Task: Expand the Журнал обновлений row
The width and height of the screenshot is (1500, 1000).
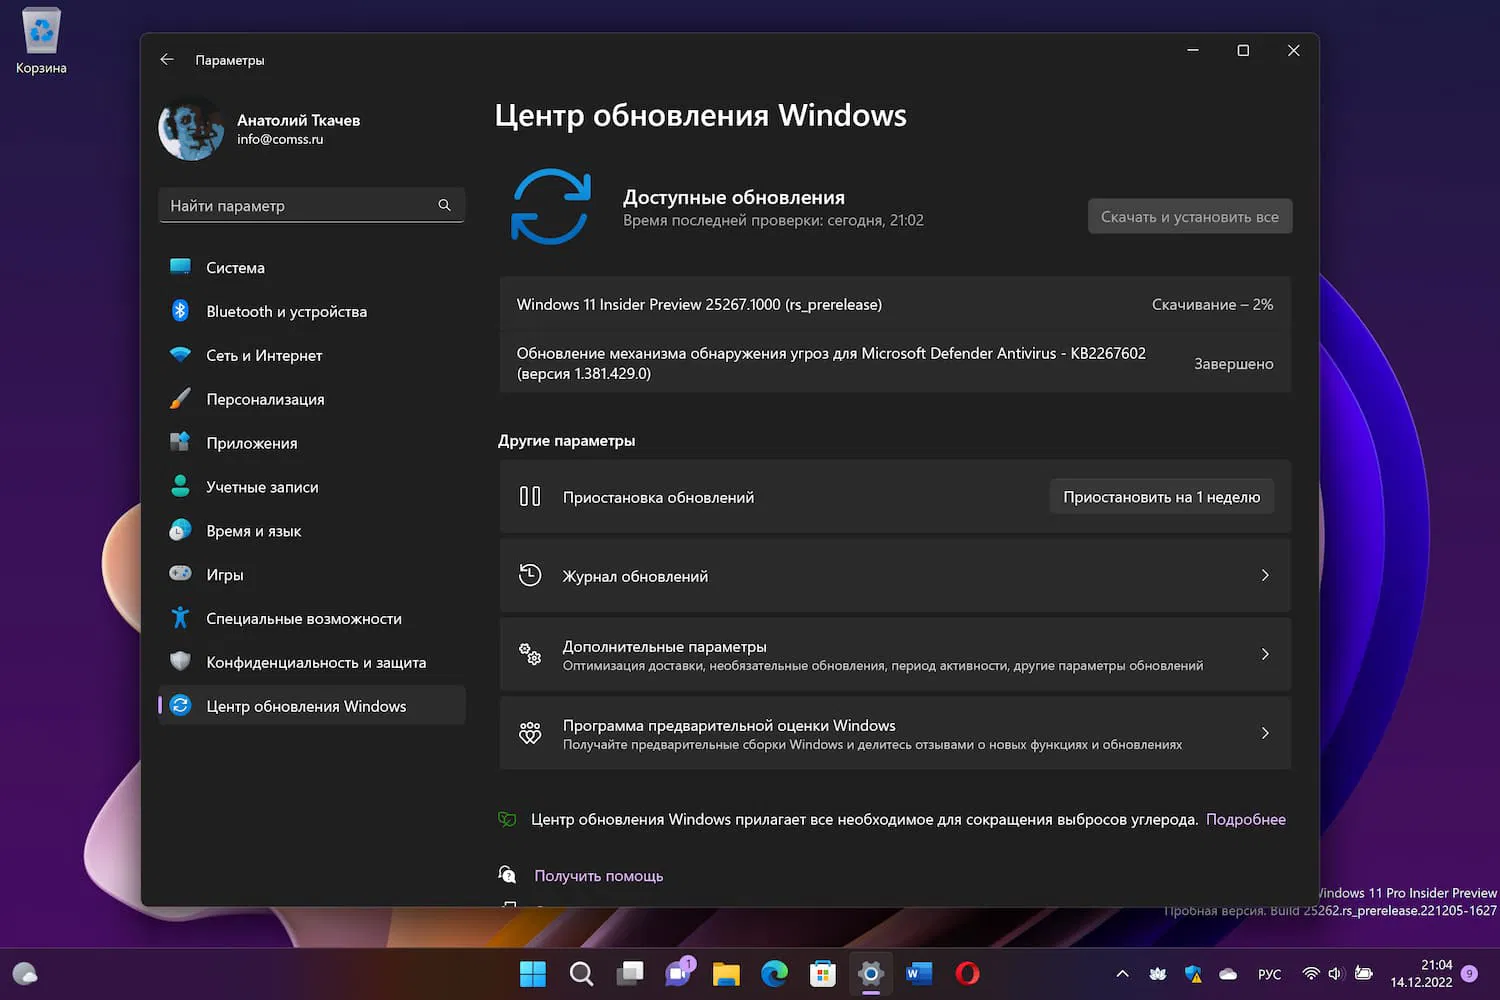Action: pos(1265,575)
